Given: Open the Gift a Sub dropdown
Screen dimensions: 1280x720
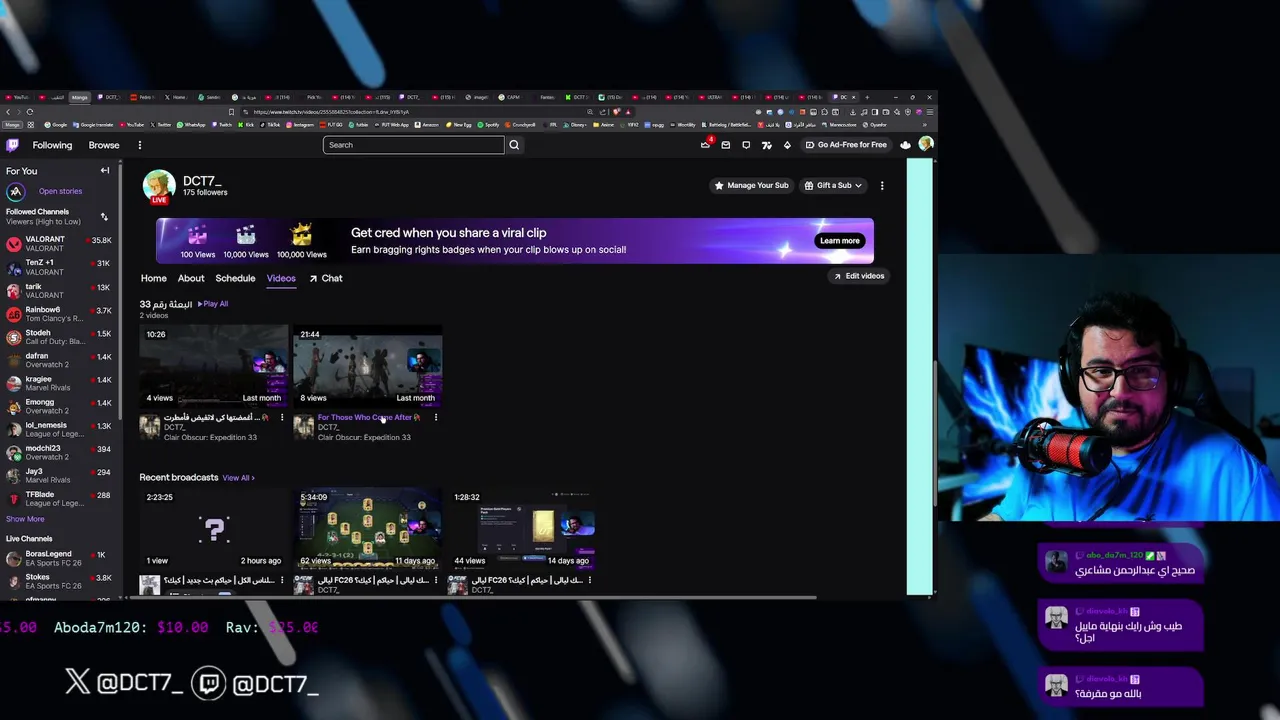Looking at the screenshot, I should tap(834, 185).
